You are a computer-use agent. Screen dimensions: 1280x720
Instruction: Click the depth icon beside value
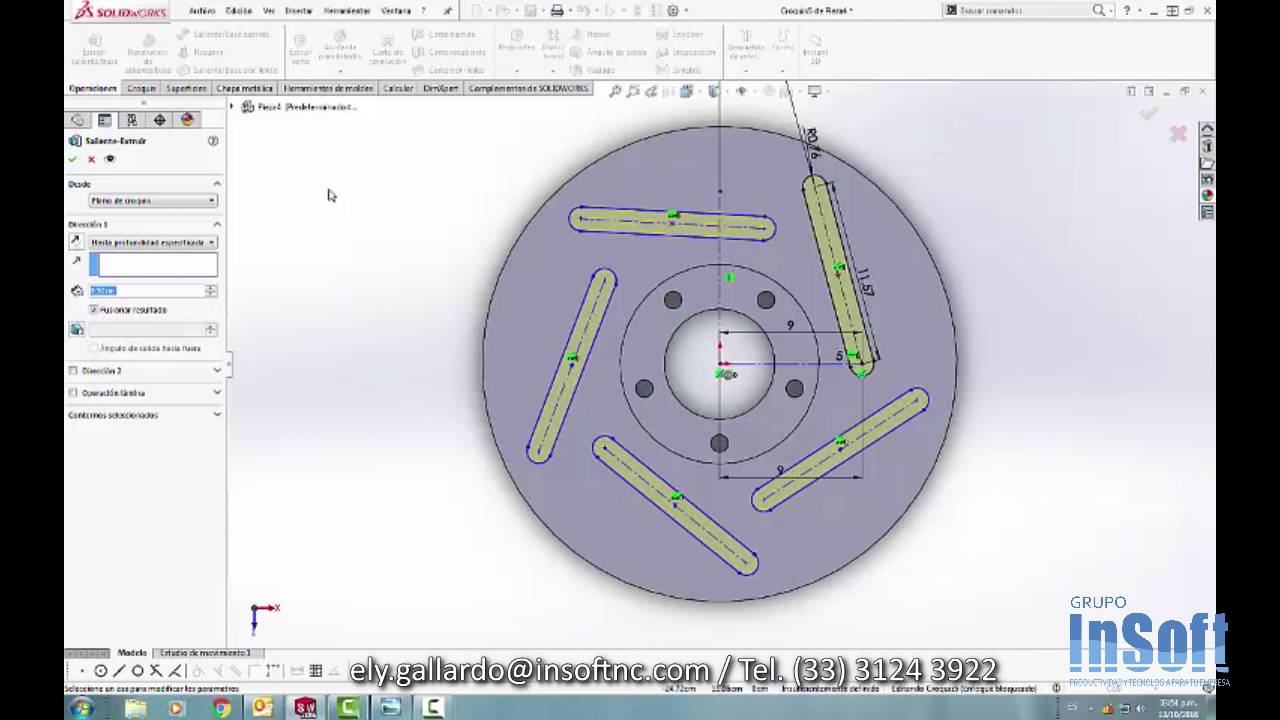pos(76,291)
